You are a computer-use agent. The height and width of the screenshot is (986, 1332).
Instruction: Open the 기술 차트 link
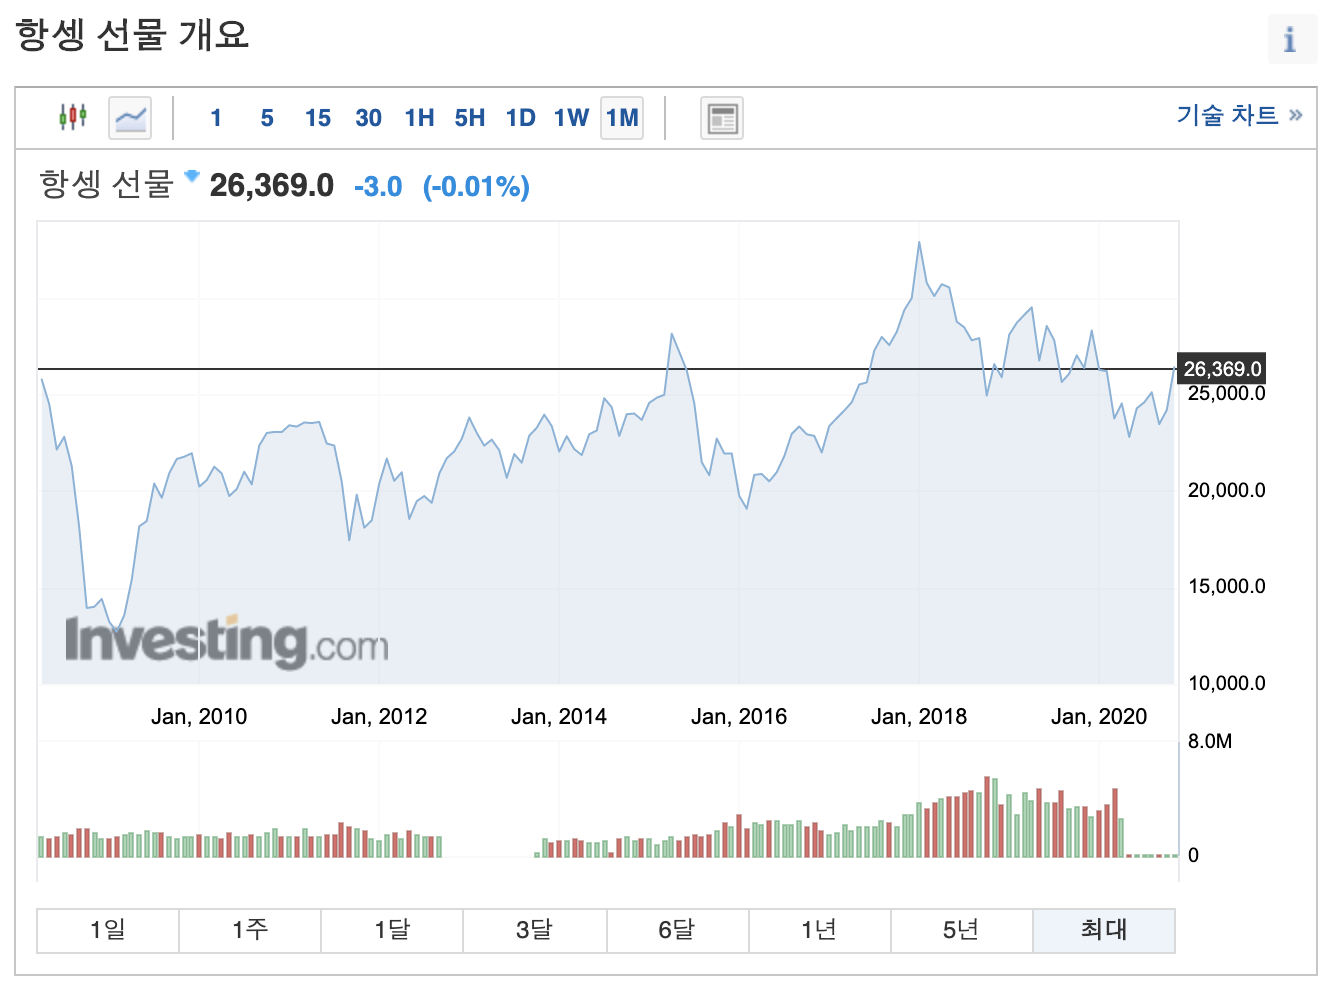click(x=1240, y=115)
